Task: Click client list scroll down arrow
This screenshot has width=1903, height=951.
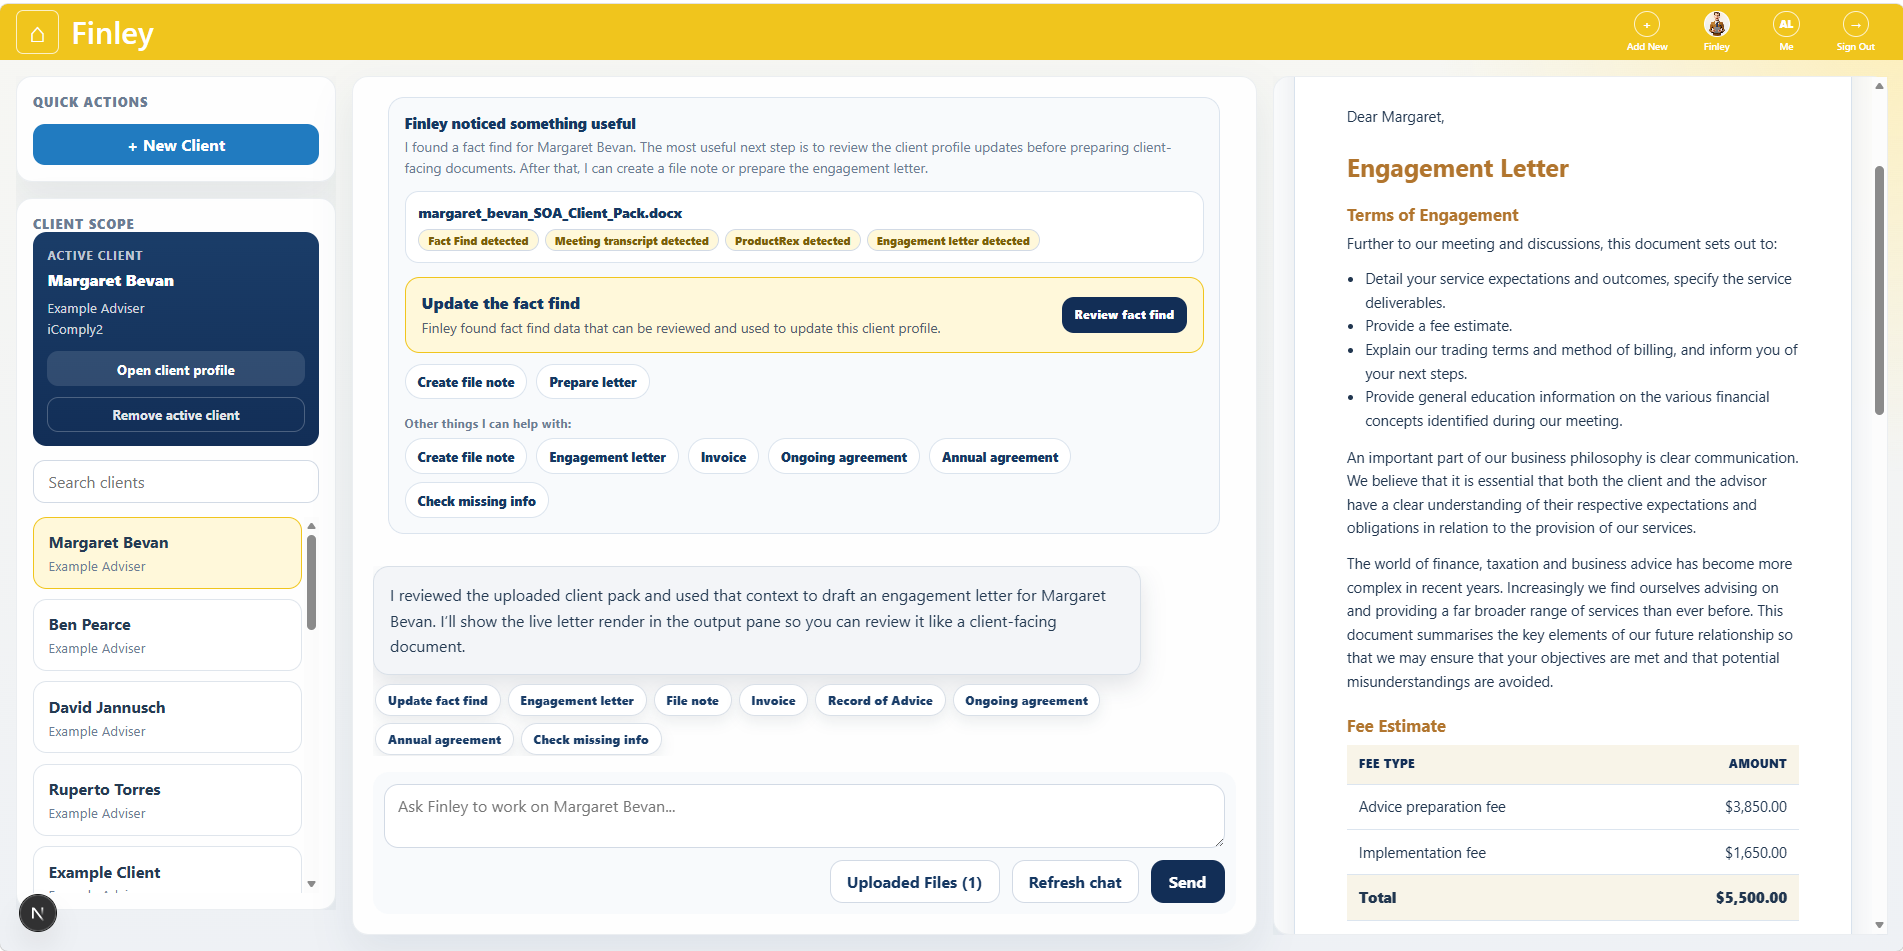Action: point(312,884)
